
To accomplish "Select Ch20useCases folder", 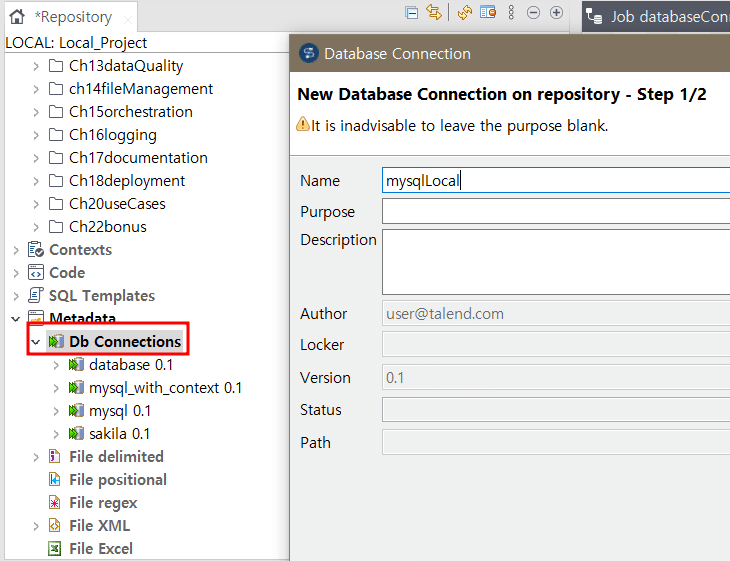I will click(117, 203).
